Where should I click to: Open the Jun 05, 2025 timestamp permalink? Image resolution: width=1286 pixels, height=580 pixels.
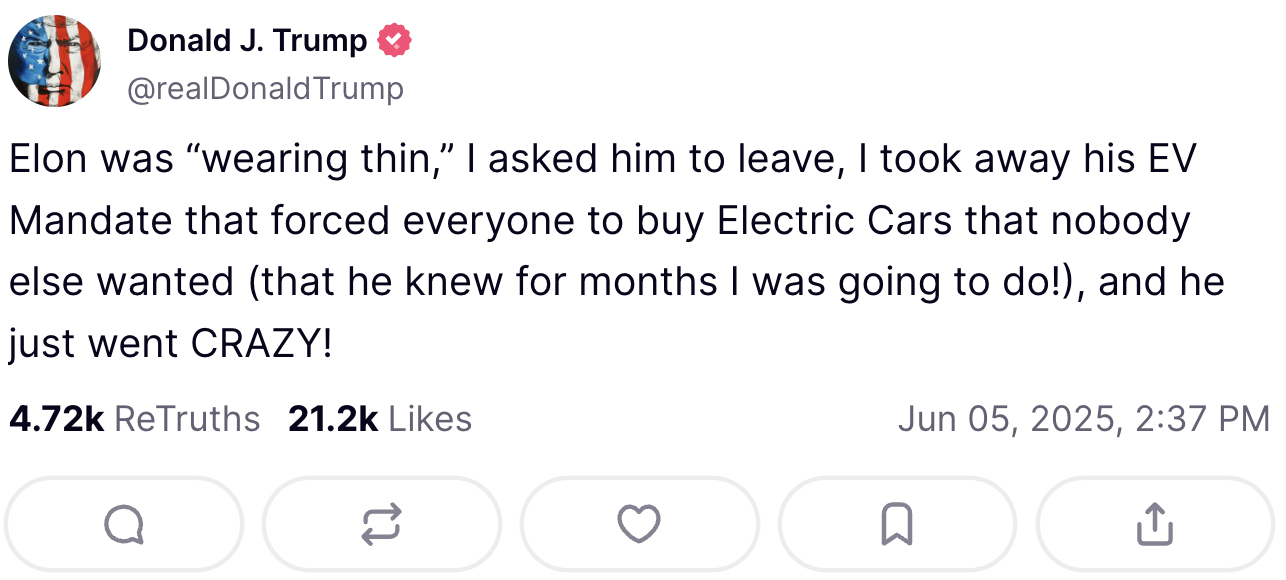pyautogui.click(x=1083, y=418)
